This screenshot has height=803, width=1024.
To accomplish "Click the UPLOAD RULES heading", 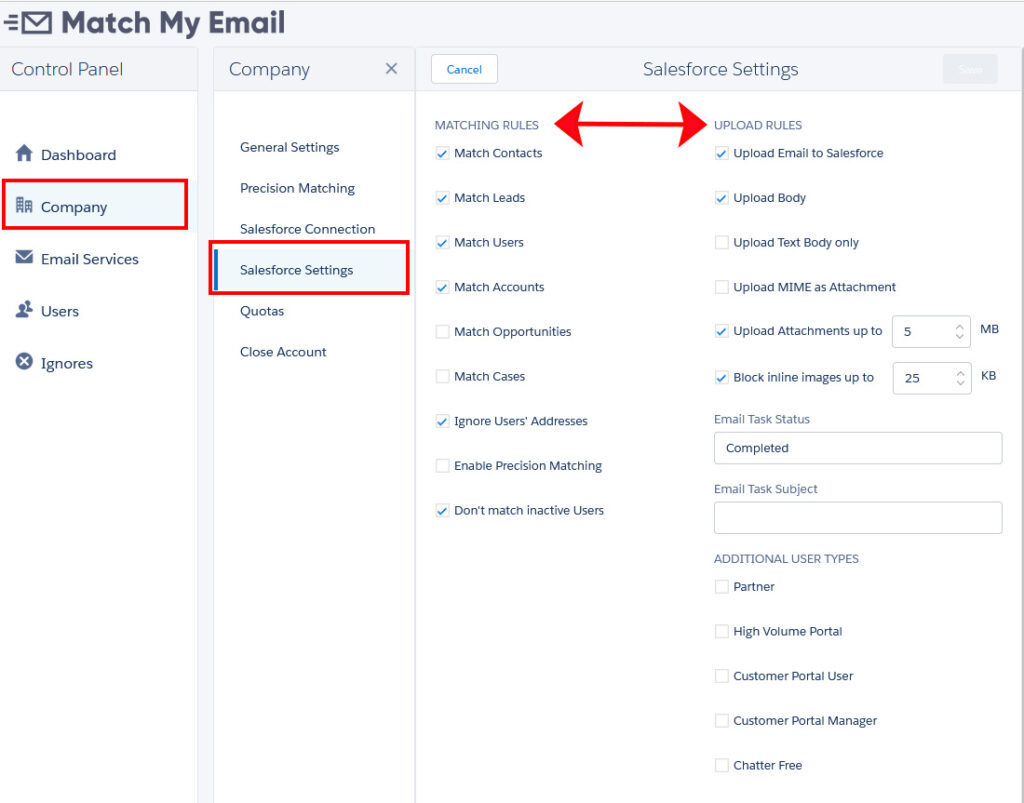I will pos(758,125).
